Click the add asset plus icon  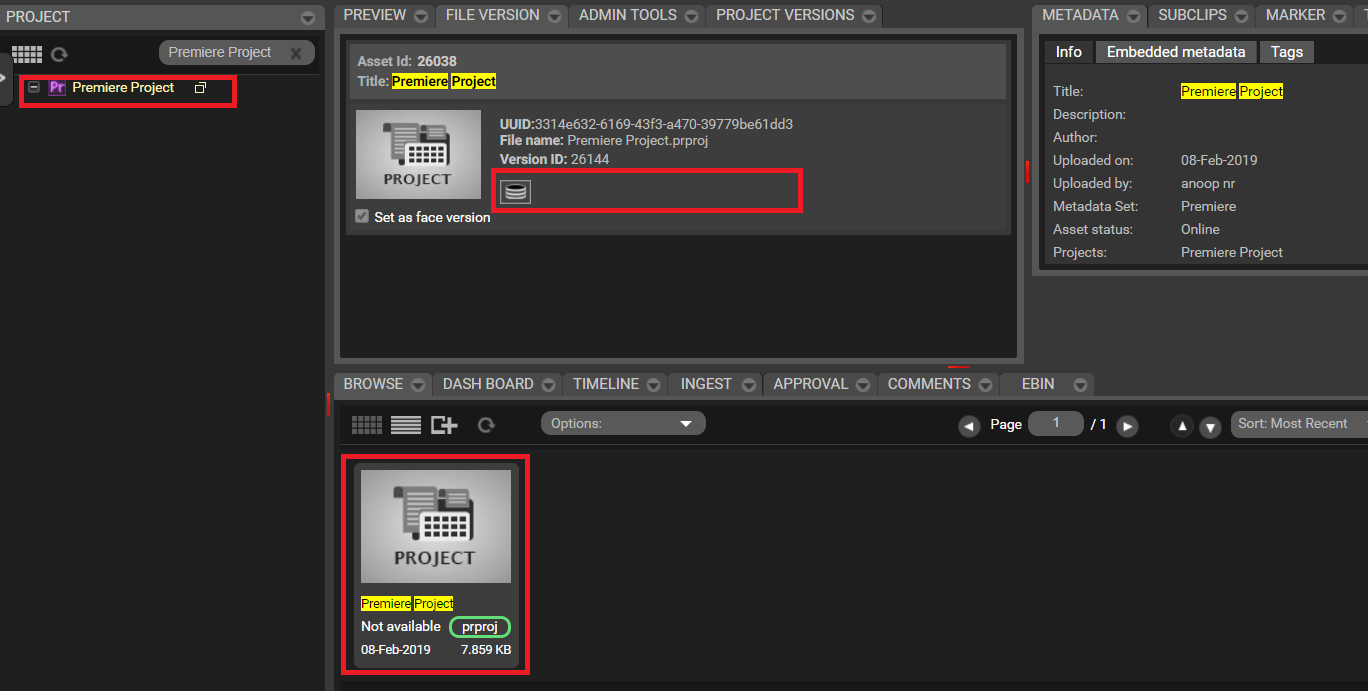(444, 425)
